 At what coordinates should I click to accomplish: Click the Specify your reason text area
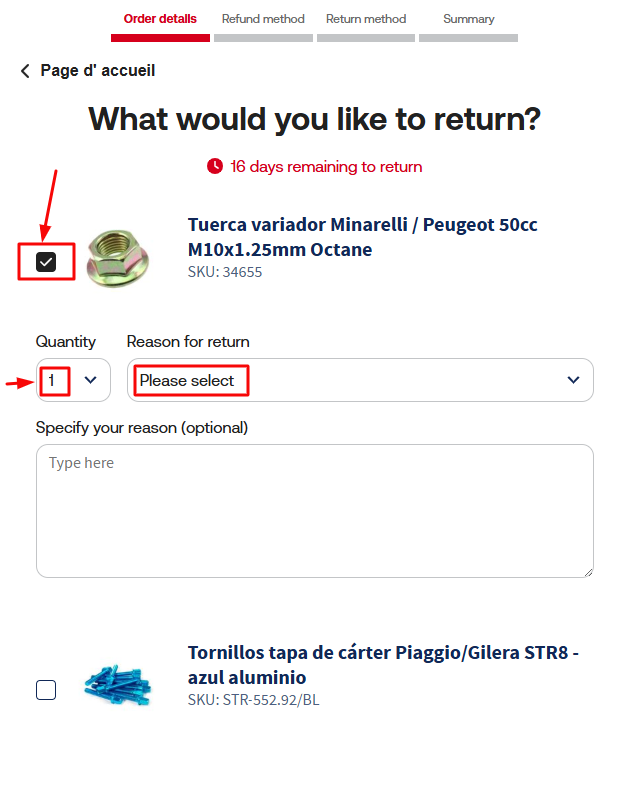coord(314,510)
